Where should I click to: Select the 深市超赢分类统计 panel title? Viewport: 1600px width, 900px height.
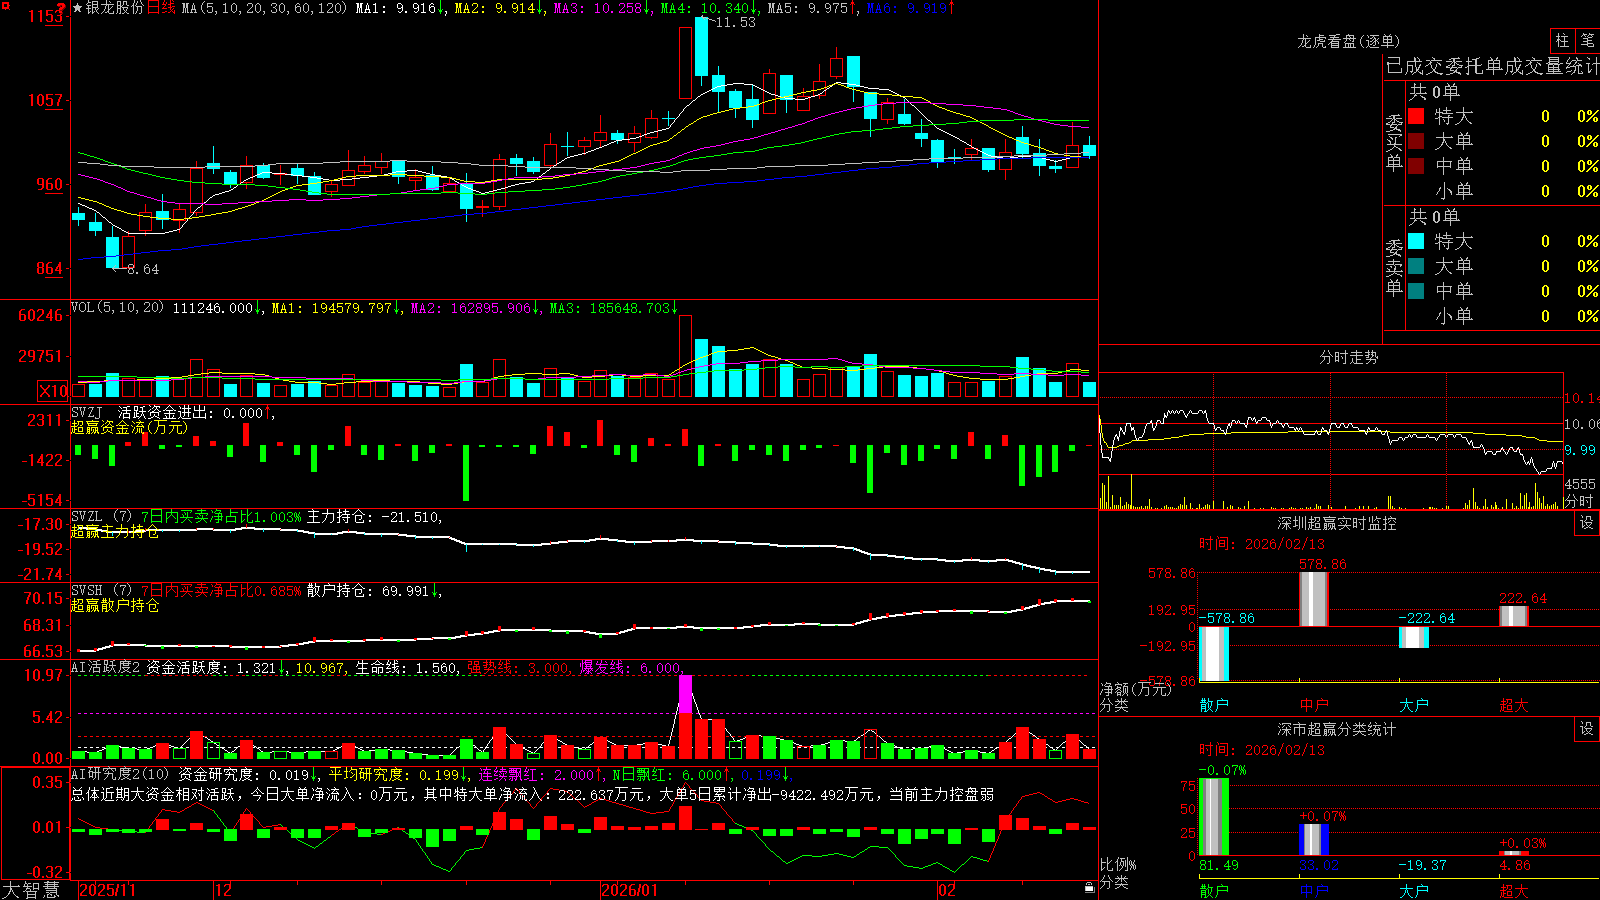pyautogui.click(x=1336, y=729)
